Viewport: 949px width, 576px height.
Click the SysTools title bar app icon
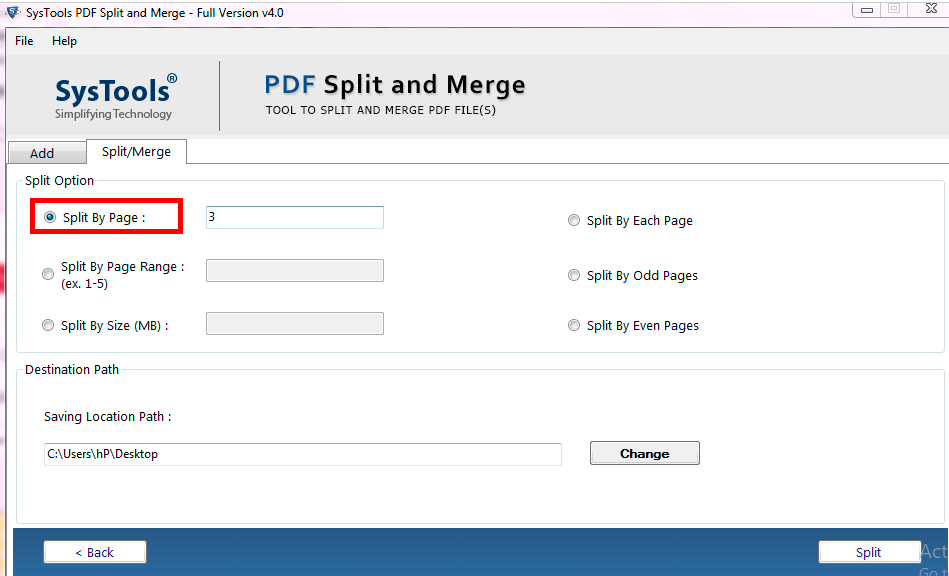click(x=13, y=12)
